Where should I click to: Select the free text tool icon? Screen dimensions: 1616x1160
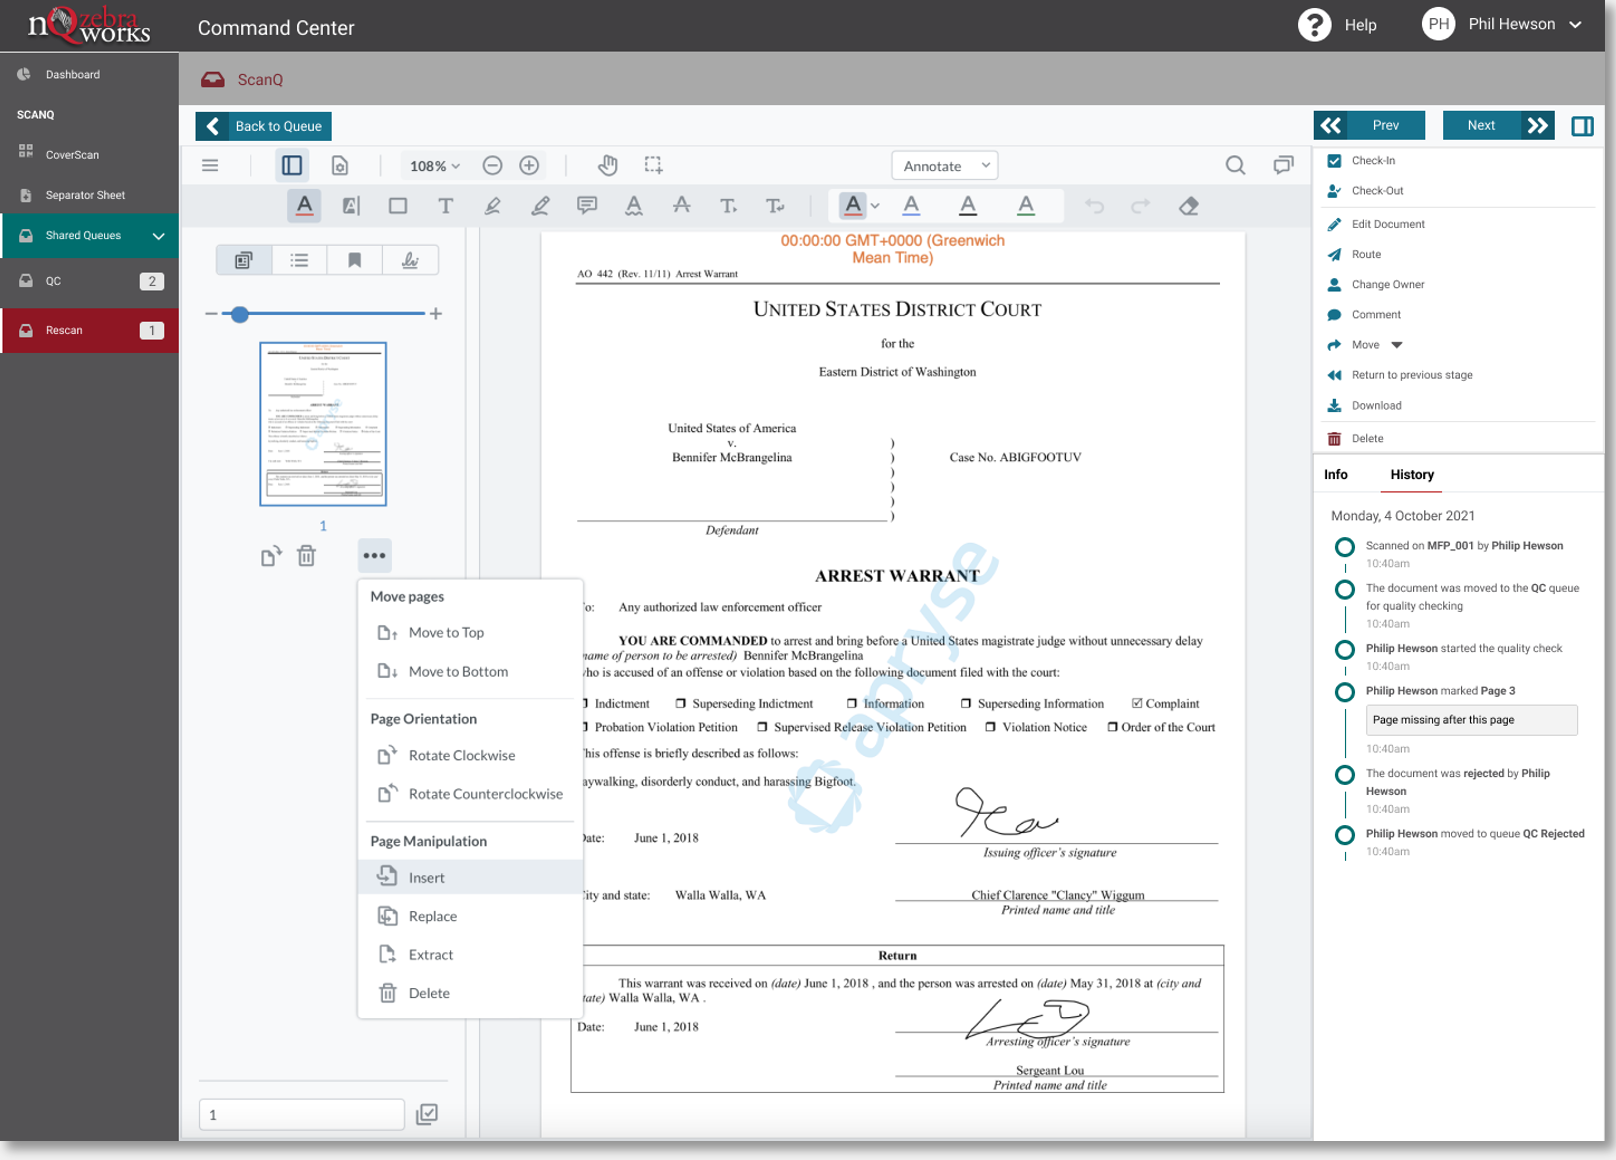tap(445, 206)
